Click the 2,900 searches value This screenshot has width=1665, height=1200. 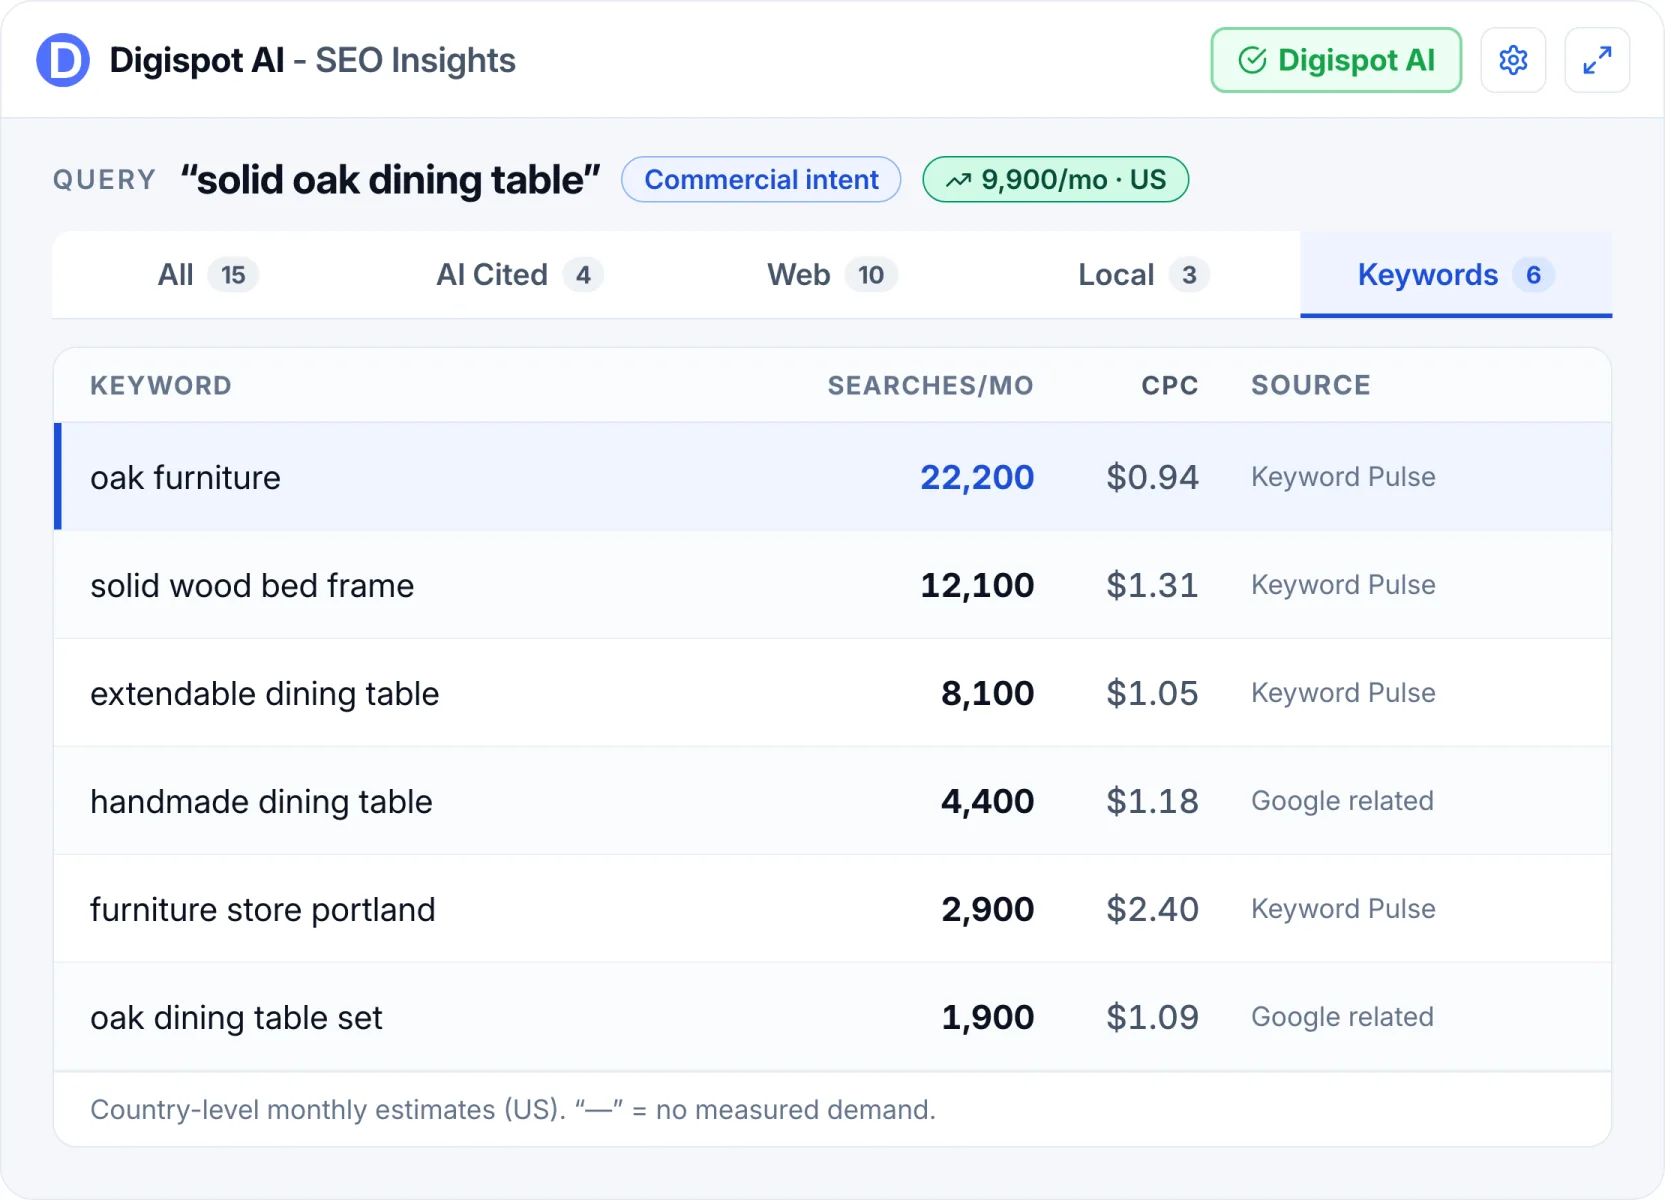point(988,910)
